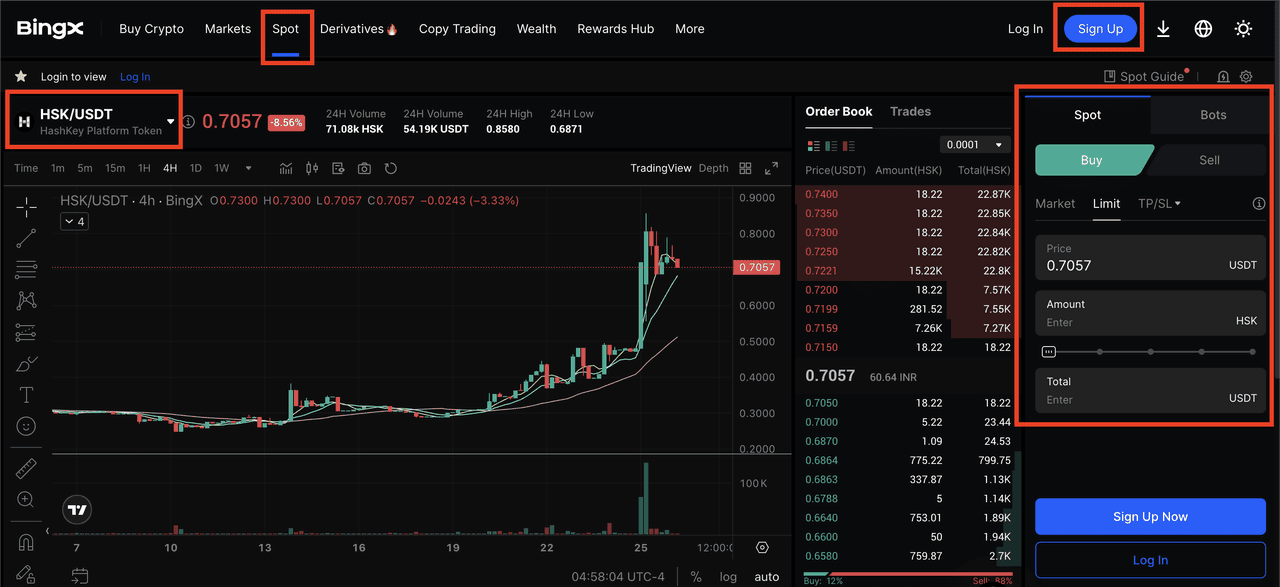
Task: Switch to the Trades tab
Action: click(x=910, y=111)
